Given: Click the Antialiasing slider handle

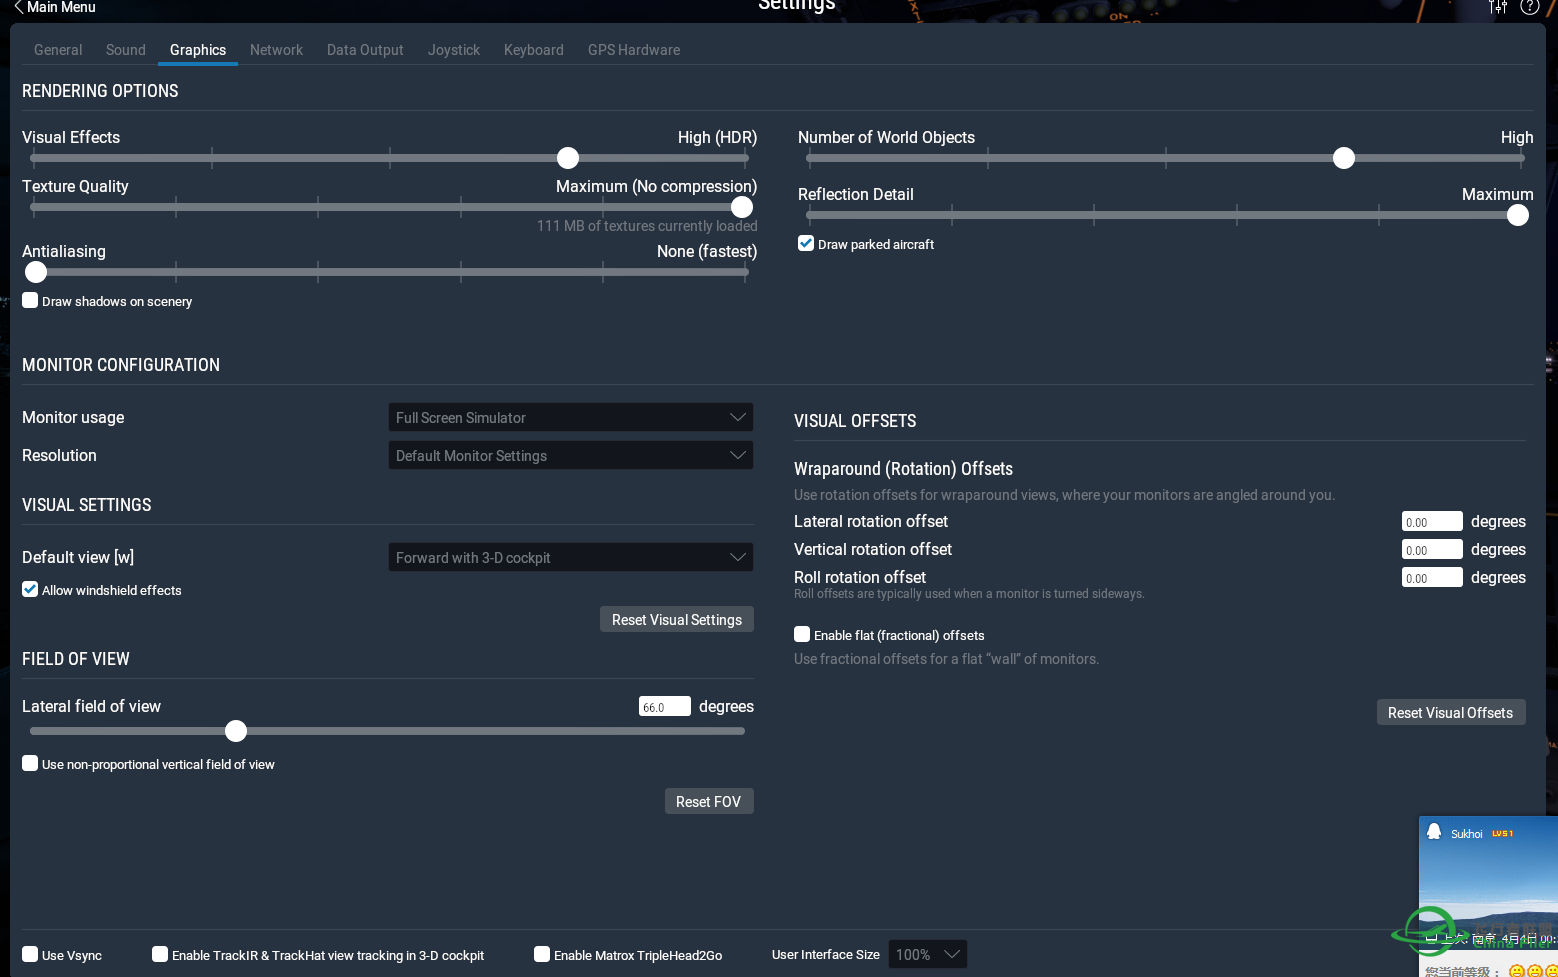Looking at the screenshot, I should point(36,272).
